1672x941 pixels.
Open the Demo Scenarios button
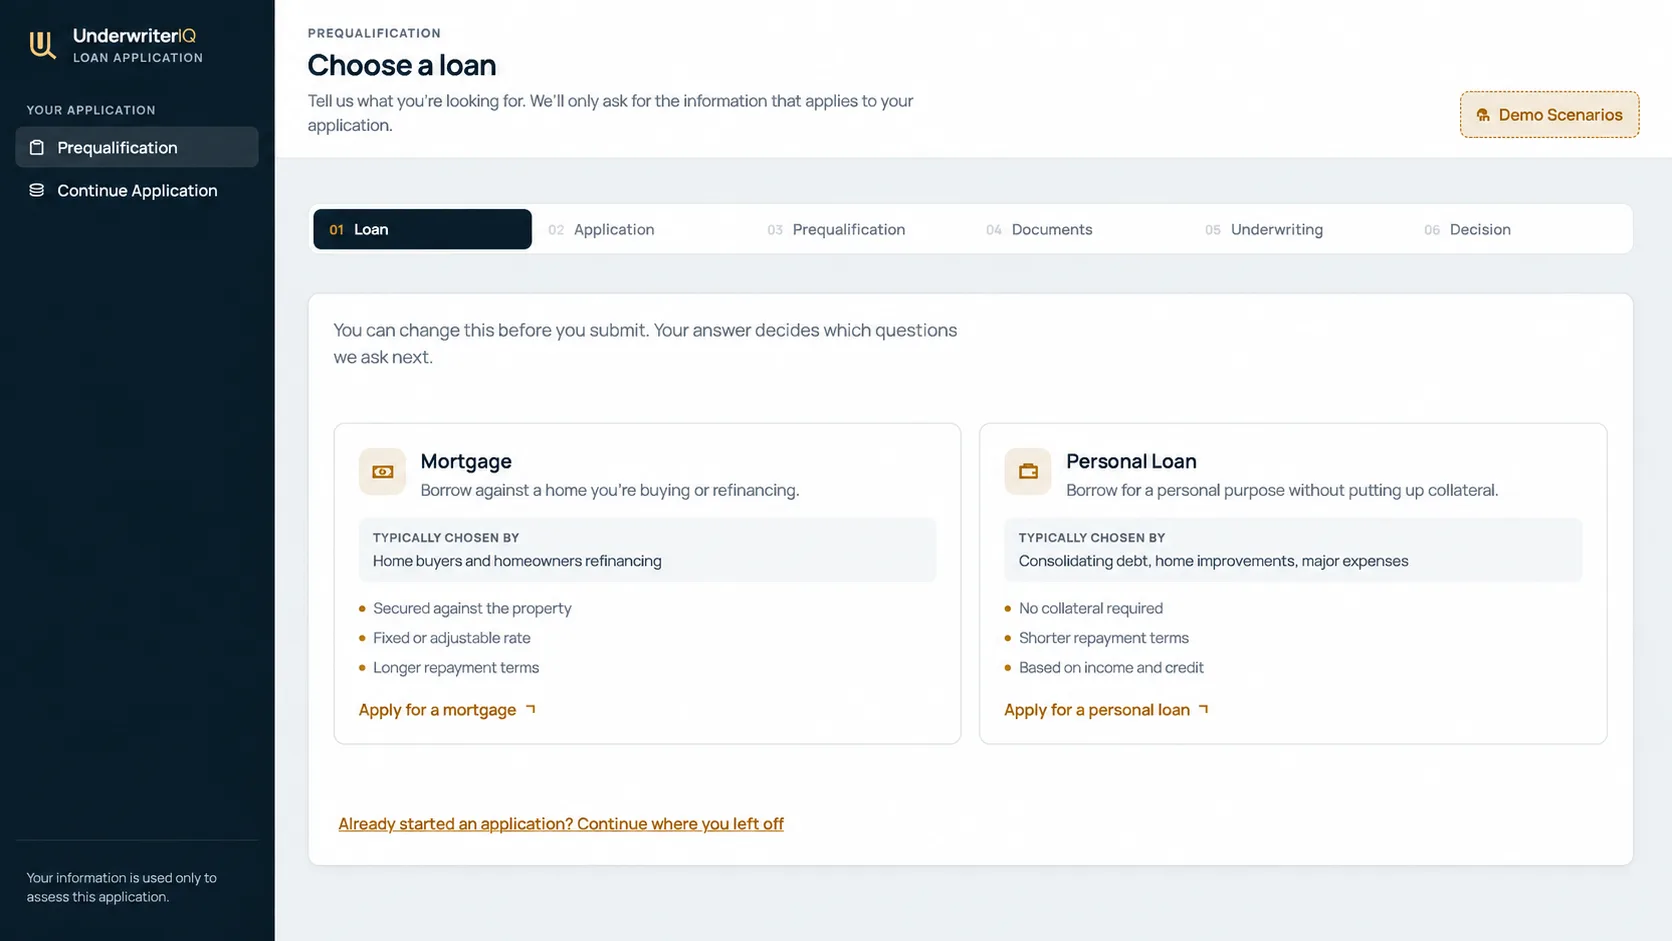(1549, 115)
